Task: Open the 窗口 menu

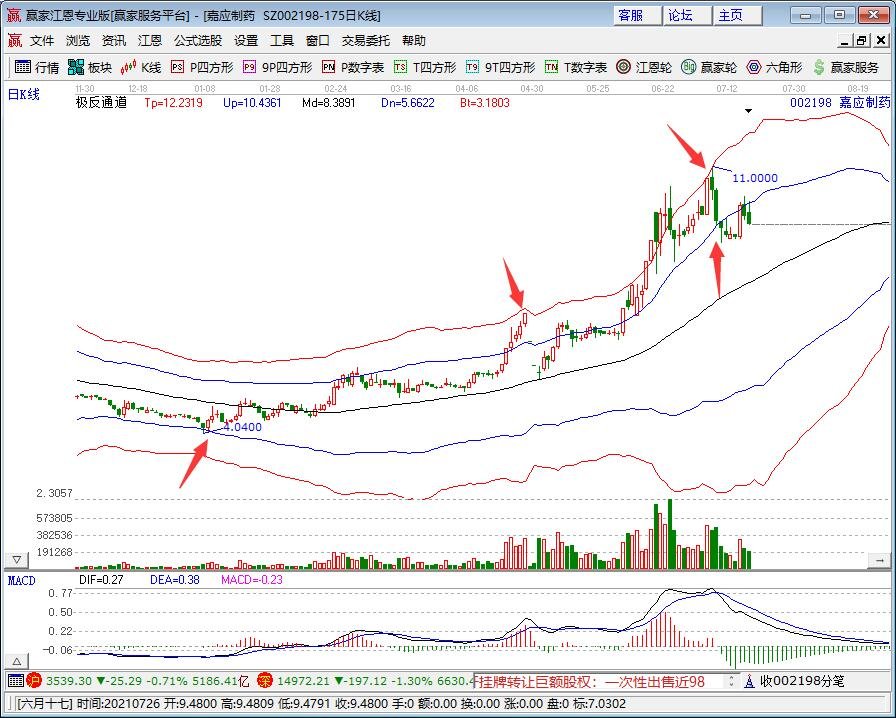Action: 318,41
